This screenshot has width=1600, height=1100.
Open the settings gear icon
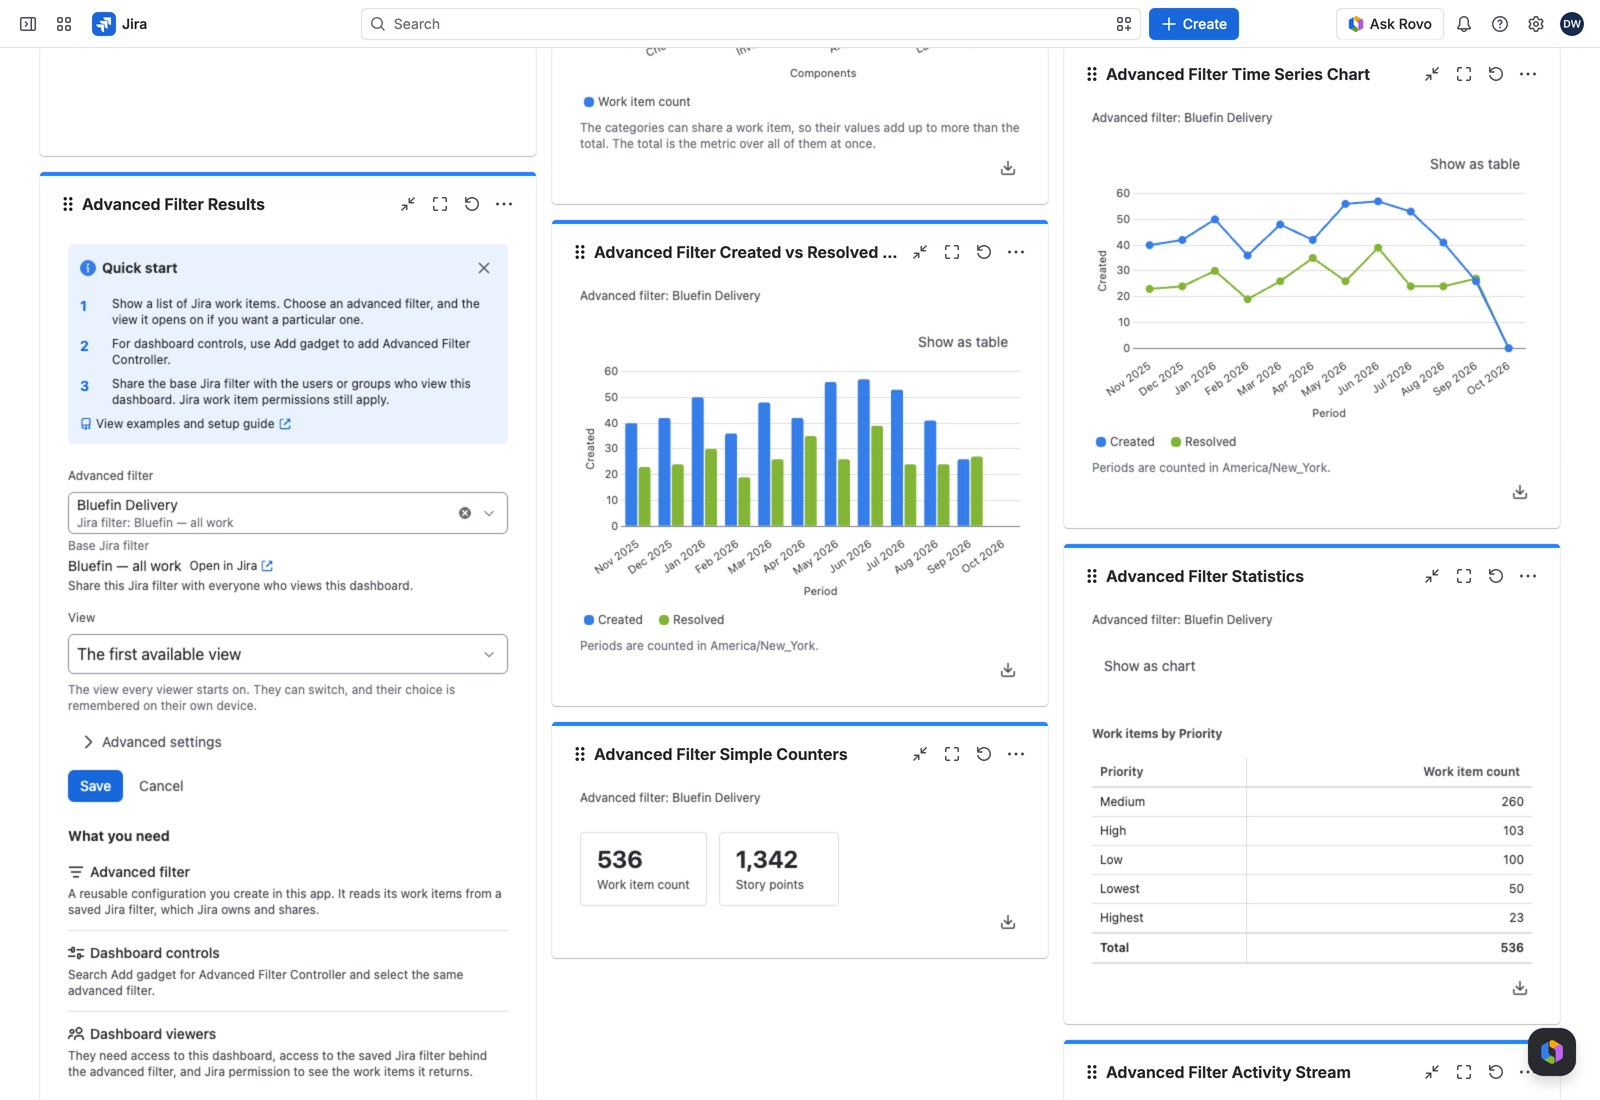click(1536, 24)
